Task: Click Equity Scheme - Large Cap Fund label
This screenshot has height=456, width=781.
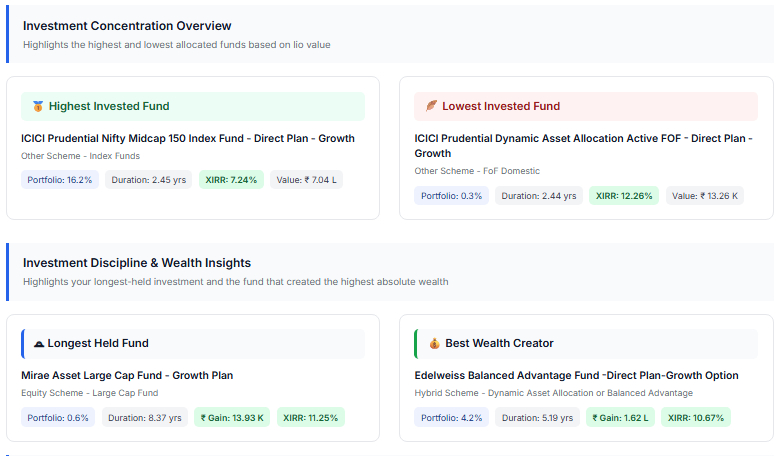Action: point(90,393)
